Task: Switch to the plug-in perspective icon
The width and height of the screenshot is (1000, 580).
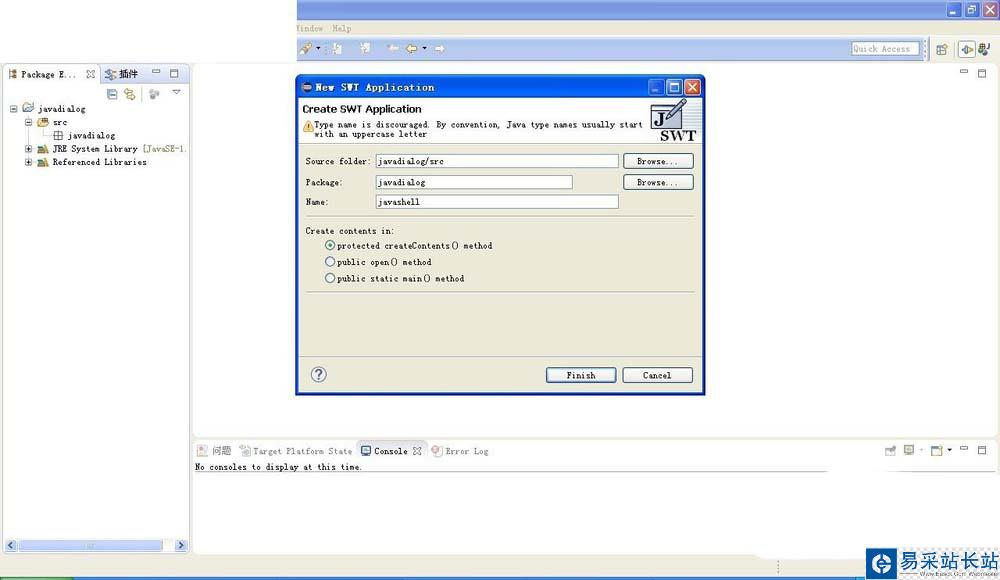Action: [967, 49]
